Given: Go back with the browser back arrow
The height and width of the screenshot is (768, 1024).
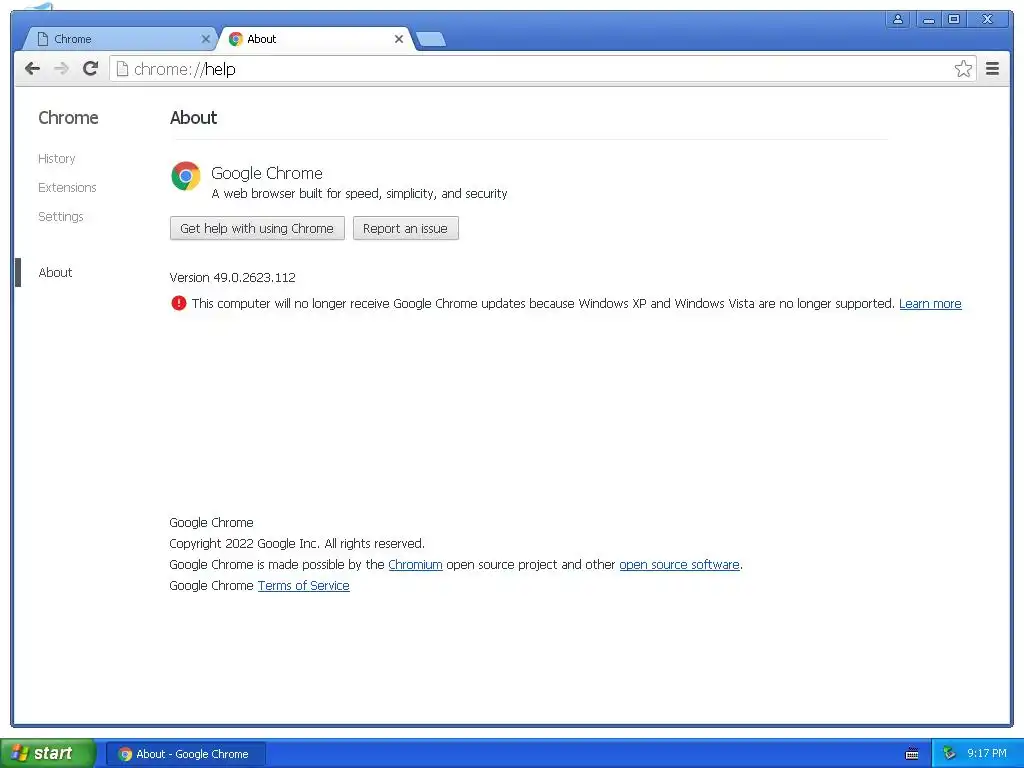Looking at the screenshot, I should [32, 69].
